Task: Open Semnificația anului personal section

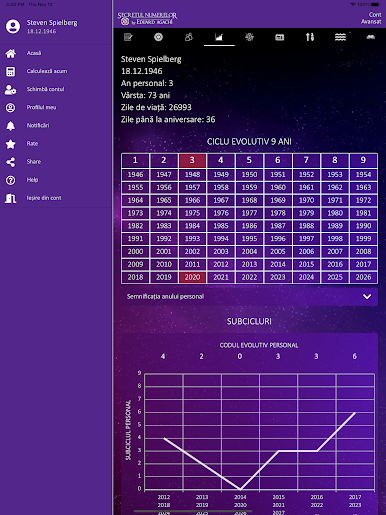Action: coord(249,296)
